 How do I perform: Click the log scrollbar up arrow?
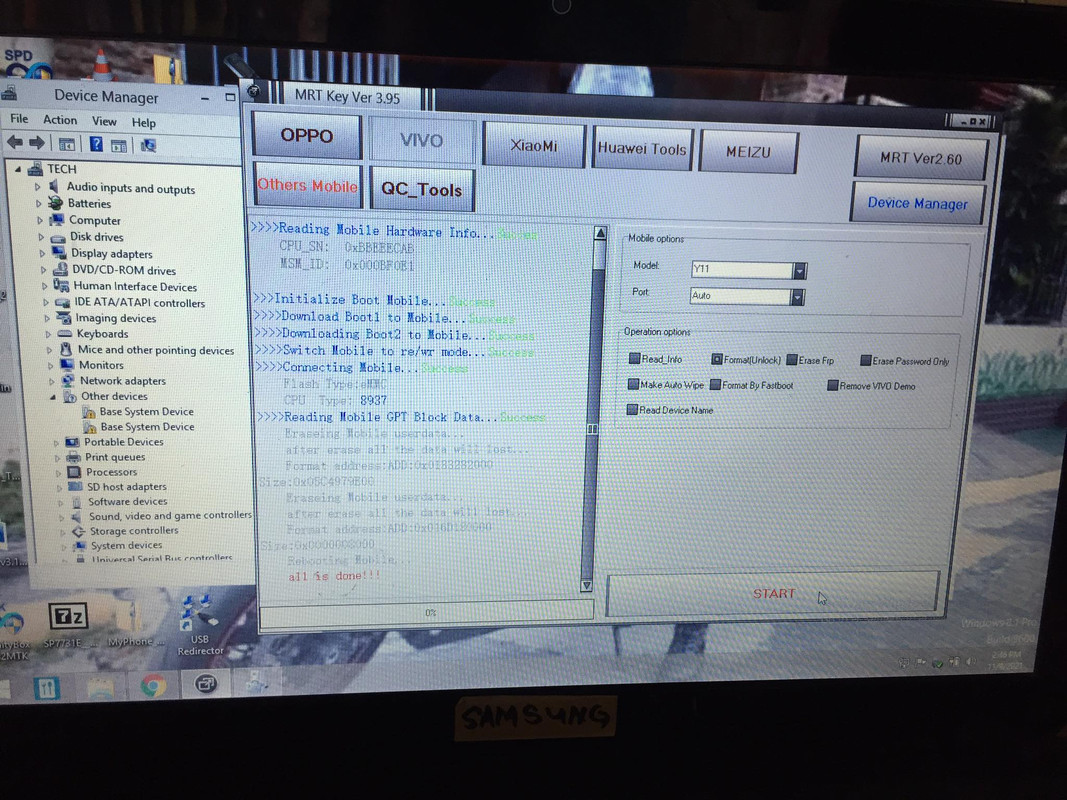tap(600, 234)
